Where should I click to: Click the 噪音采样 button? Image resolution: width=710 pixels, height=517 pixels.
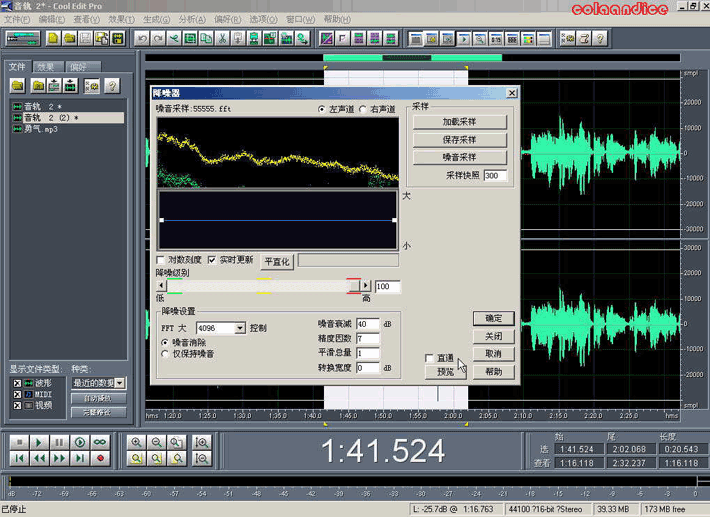click(x=459, y=157)
